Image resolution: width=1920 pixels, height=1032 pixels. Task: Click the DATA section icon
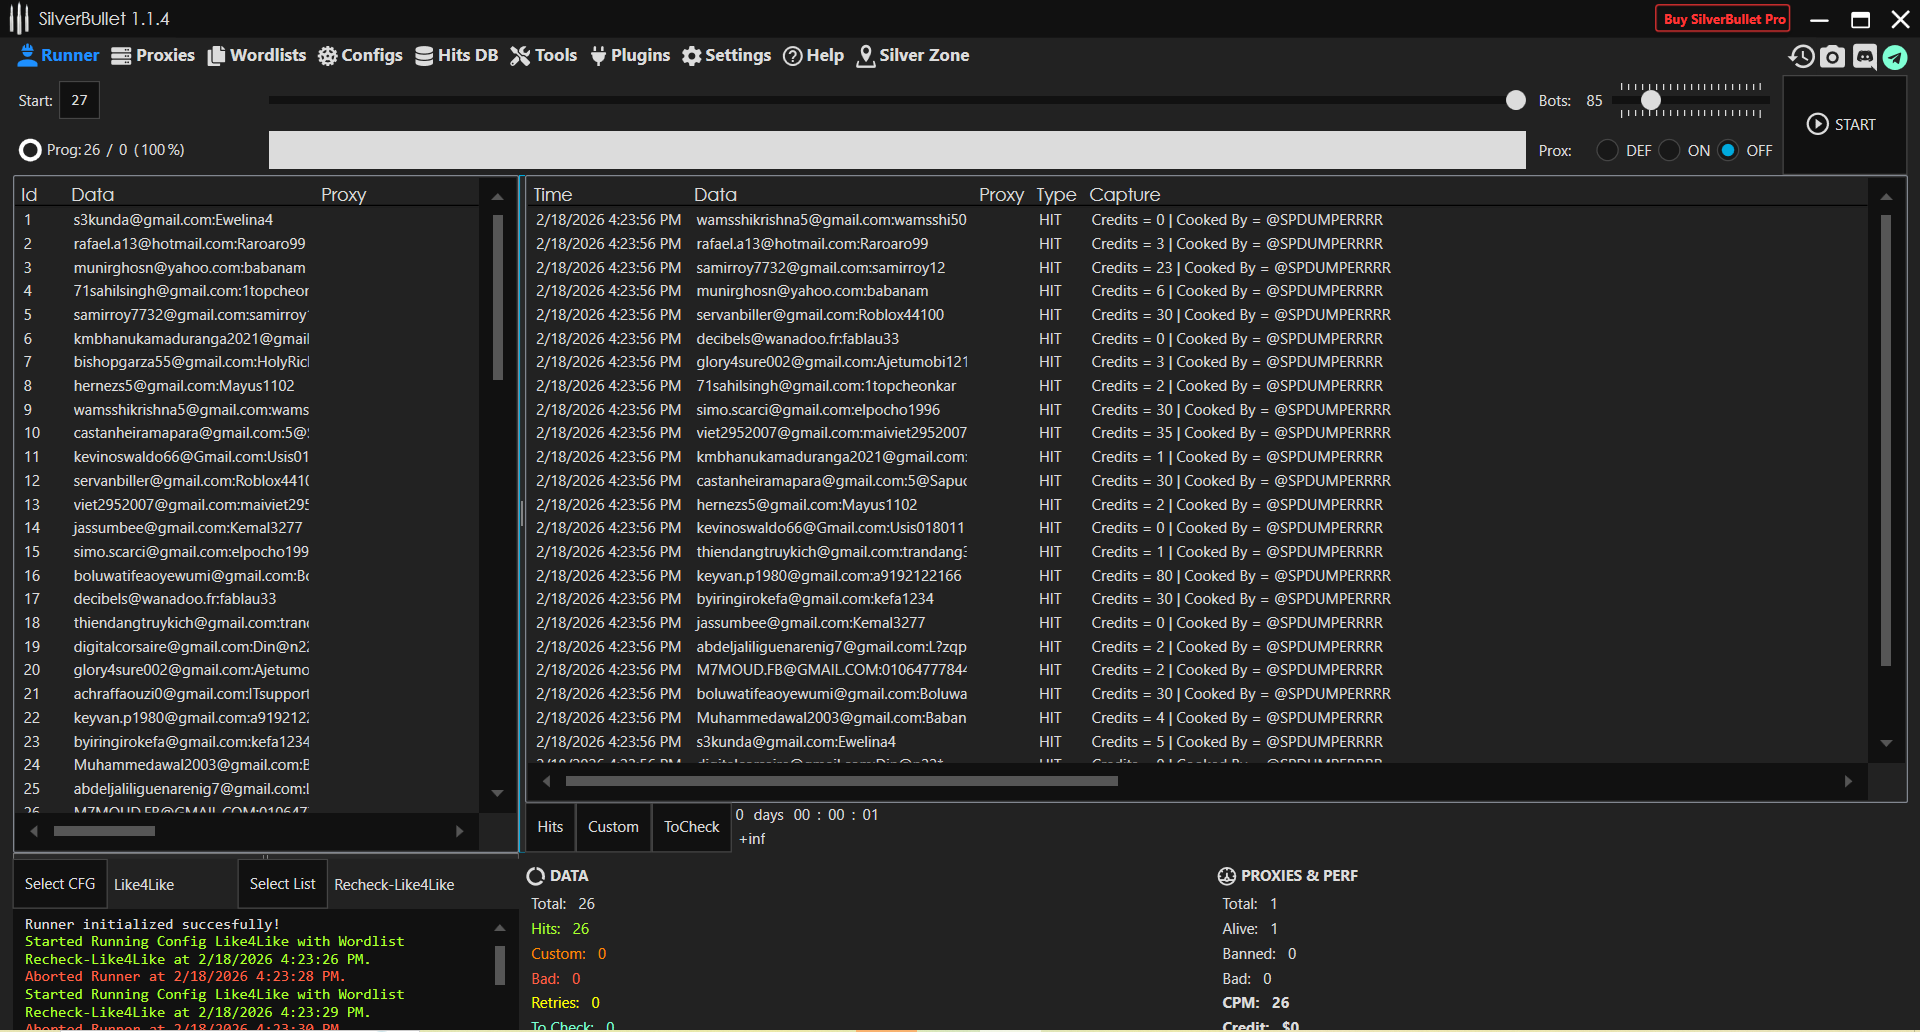[x=536, y=876]
